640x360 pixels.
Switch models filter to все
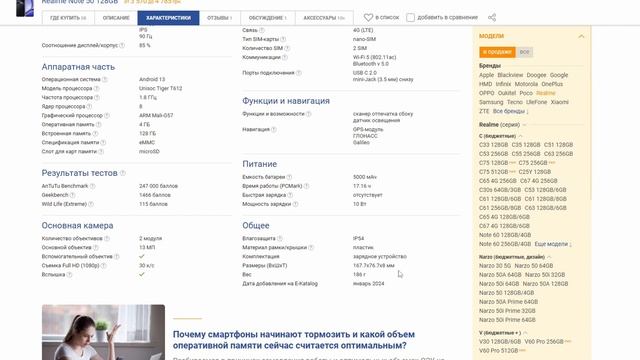[x=524, y=52]
